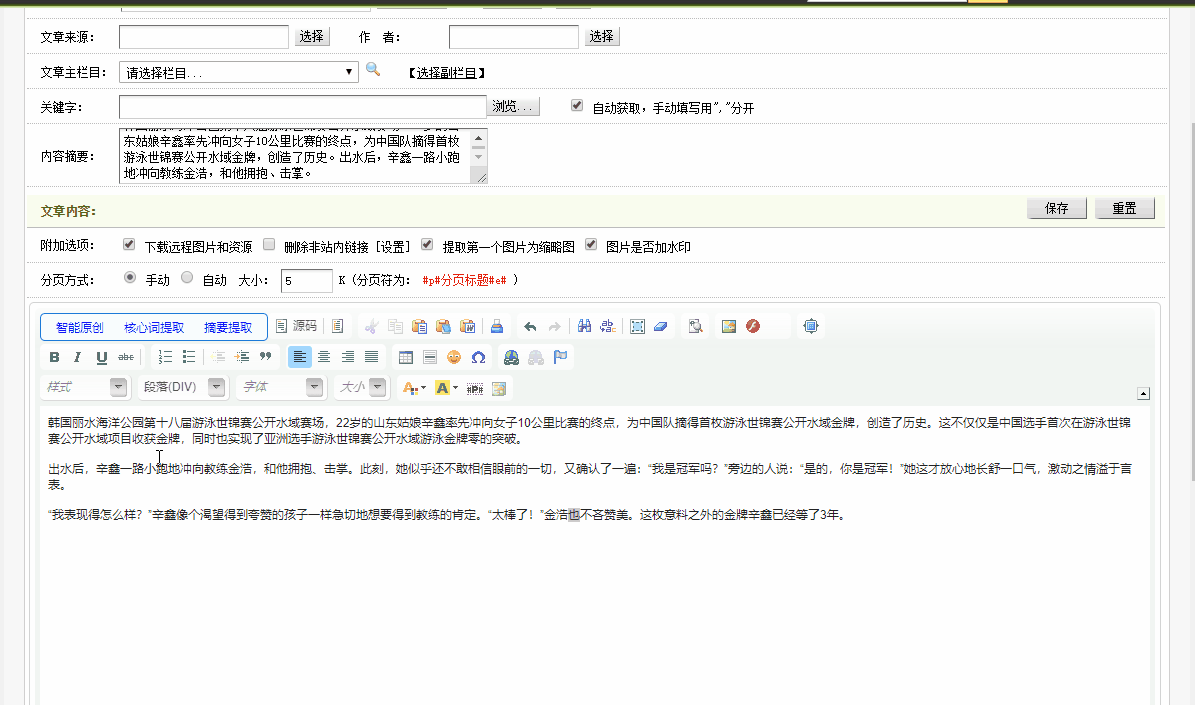This screenshot has height=705, width=1195.
Task: Open main column dropdown 请选择栏目
Action: pos(239,72)
